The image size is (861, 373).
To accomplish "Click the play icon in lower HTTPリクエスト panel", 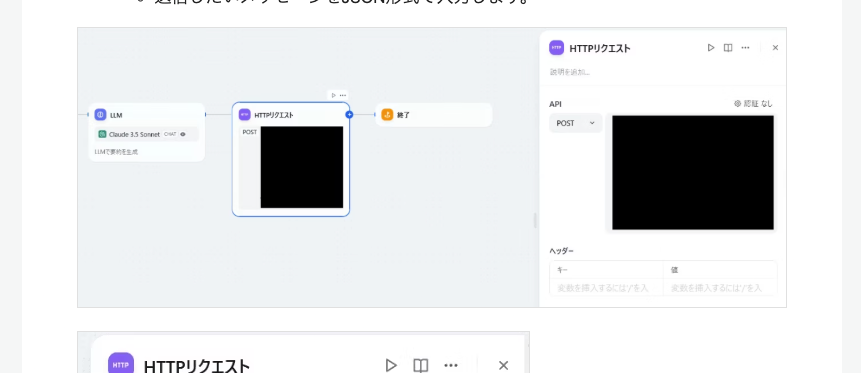I will point(390,365).
